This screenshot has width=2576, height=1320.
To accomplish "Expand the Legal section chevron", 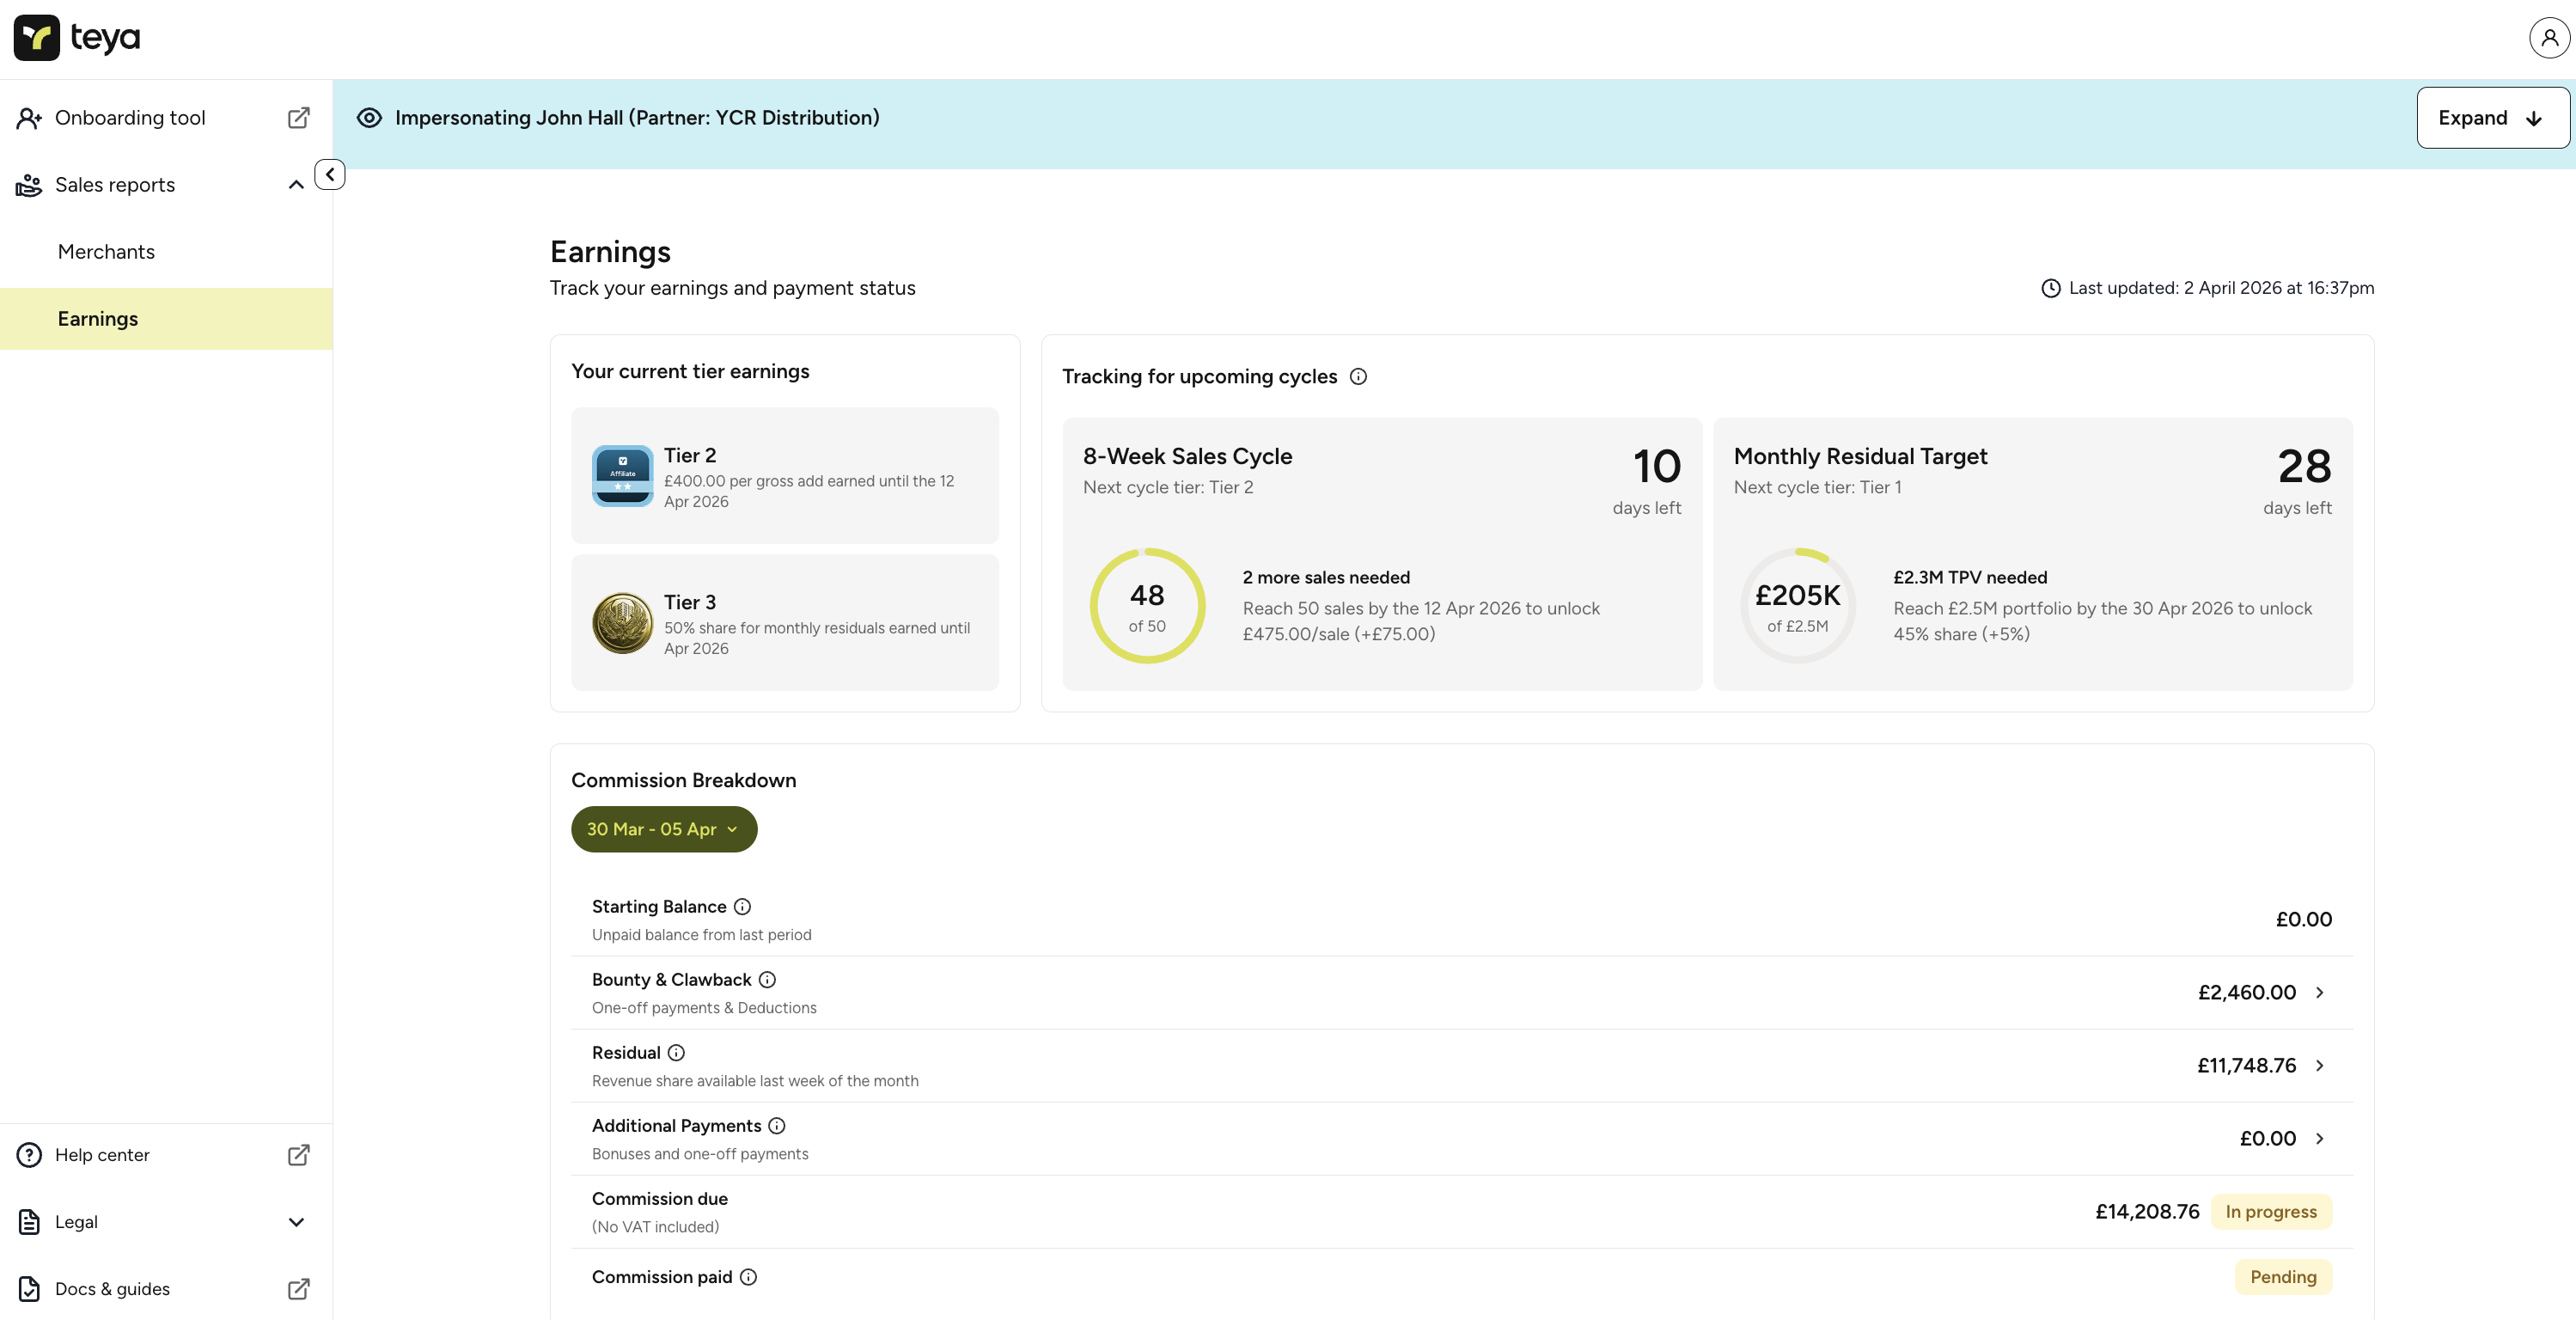I will tap(296, 1222).
